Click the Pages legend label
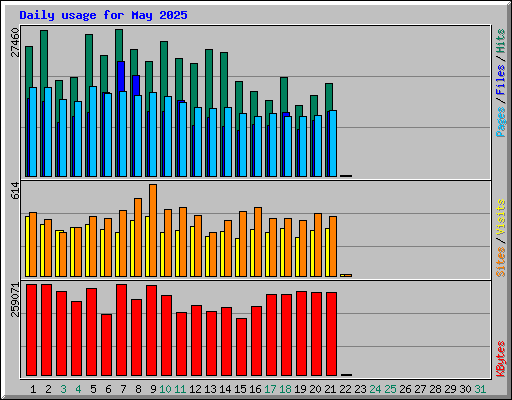Viewport: 512px width, 400px height. pyautogui.click(x=501, y=122)
